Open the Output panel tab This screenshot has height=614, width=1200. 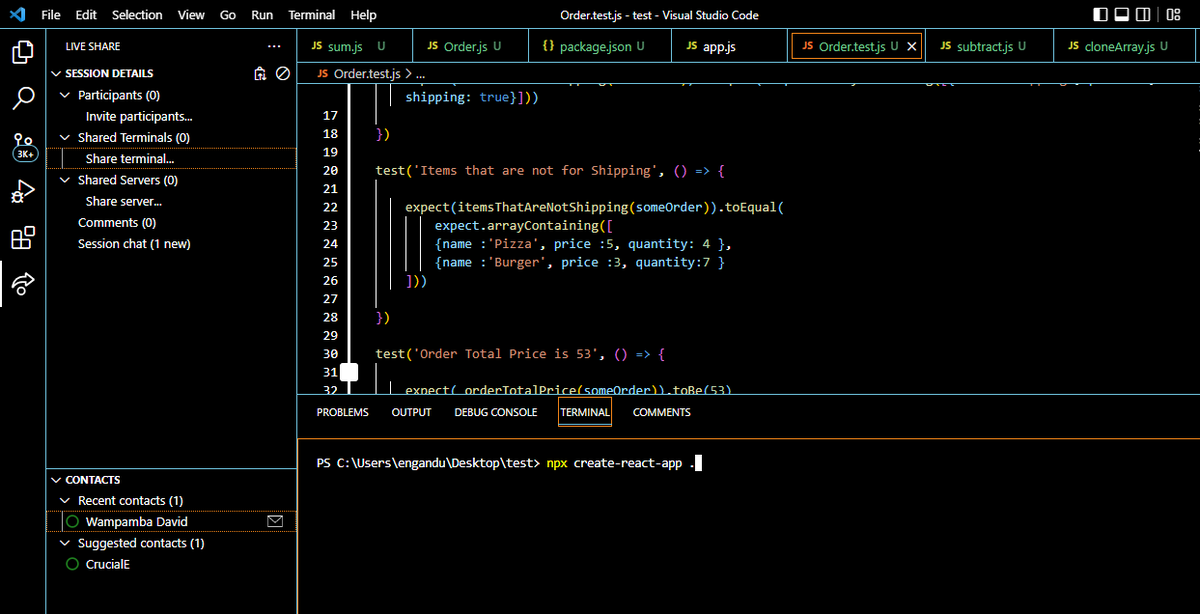[x=411, y=412]
